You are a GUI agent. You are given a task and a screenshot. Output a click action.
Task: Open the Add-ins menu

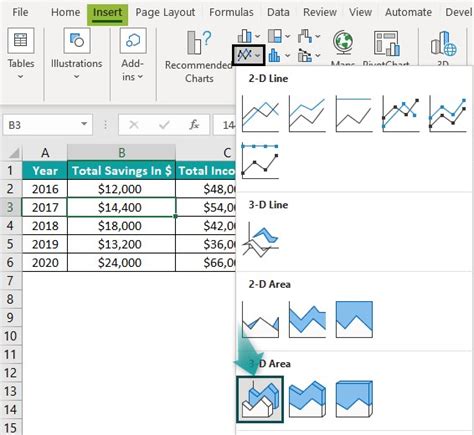[133, 54]
